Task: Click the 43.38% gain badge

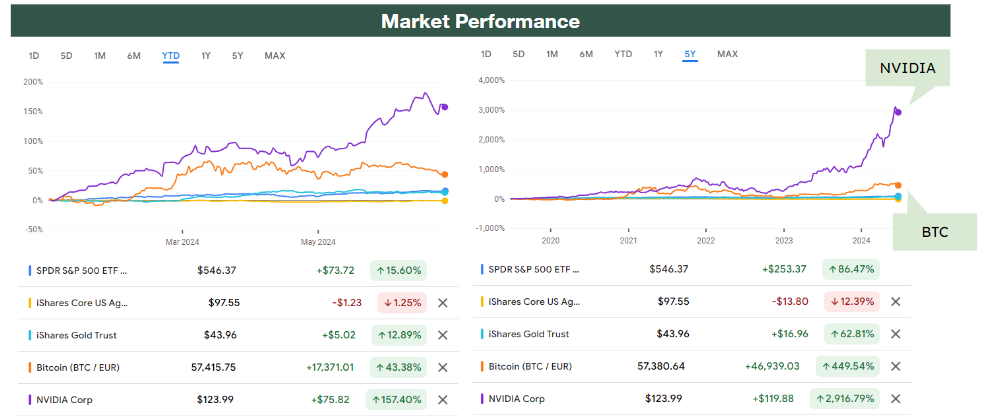Action: pos(398,367)
